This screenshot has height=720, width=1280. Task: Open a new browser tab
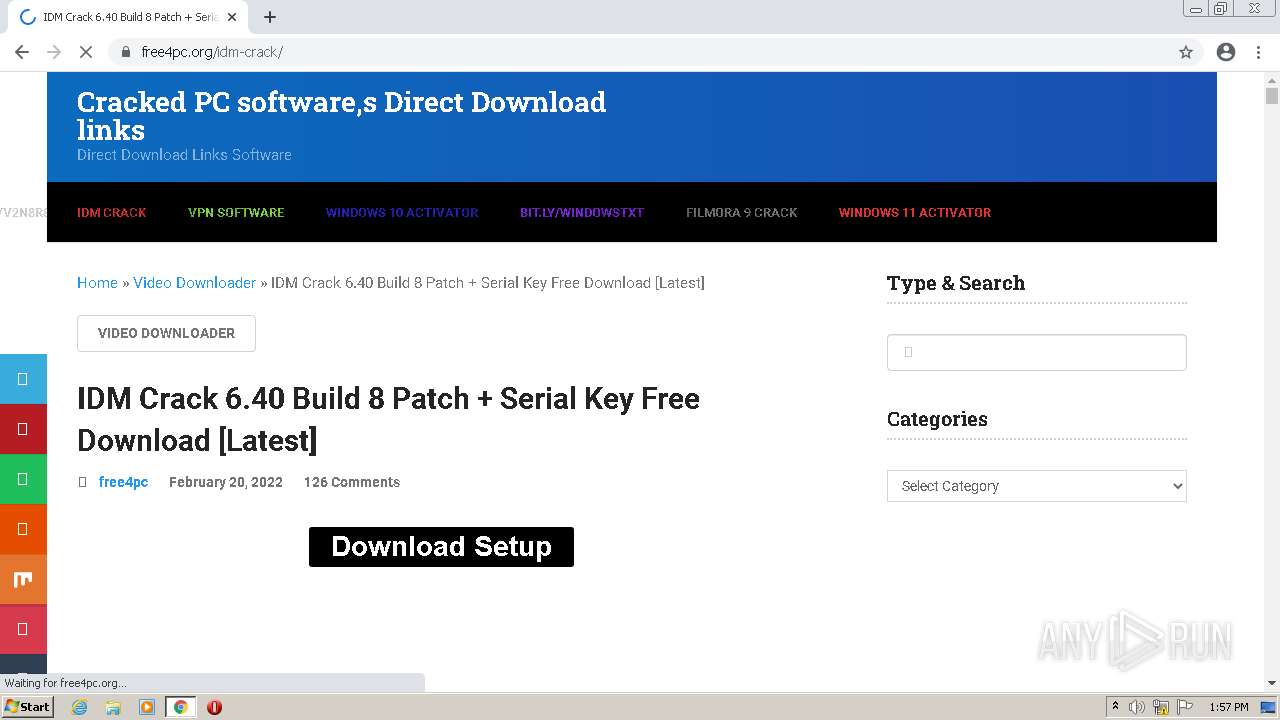pyautogui.click(x=270, y=17)
